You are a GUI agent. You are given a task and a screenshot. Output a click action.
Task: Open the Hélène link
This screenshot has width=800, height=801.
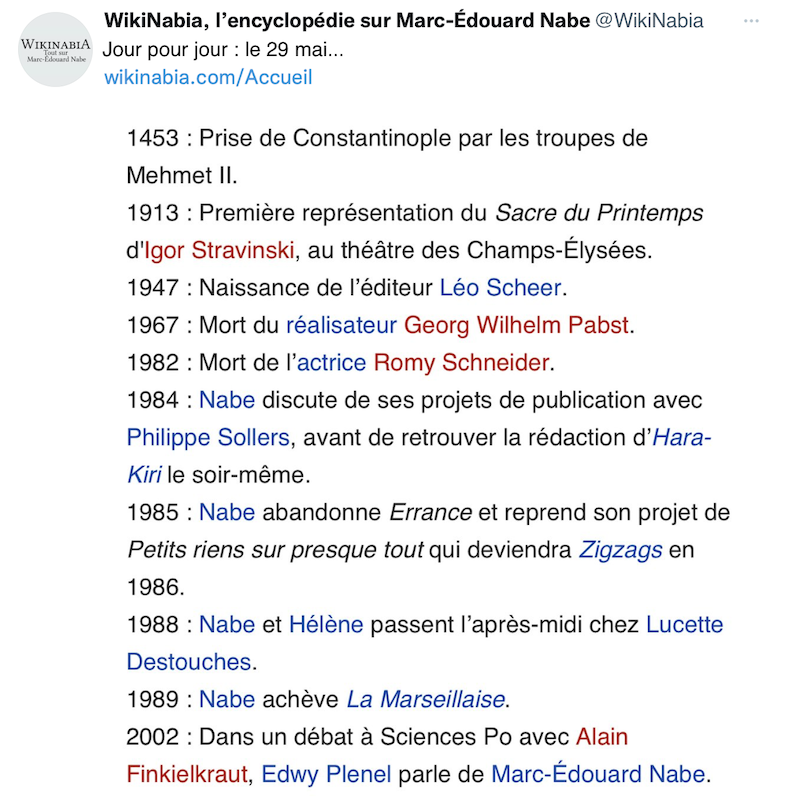click(x=326, y=625)
